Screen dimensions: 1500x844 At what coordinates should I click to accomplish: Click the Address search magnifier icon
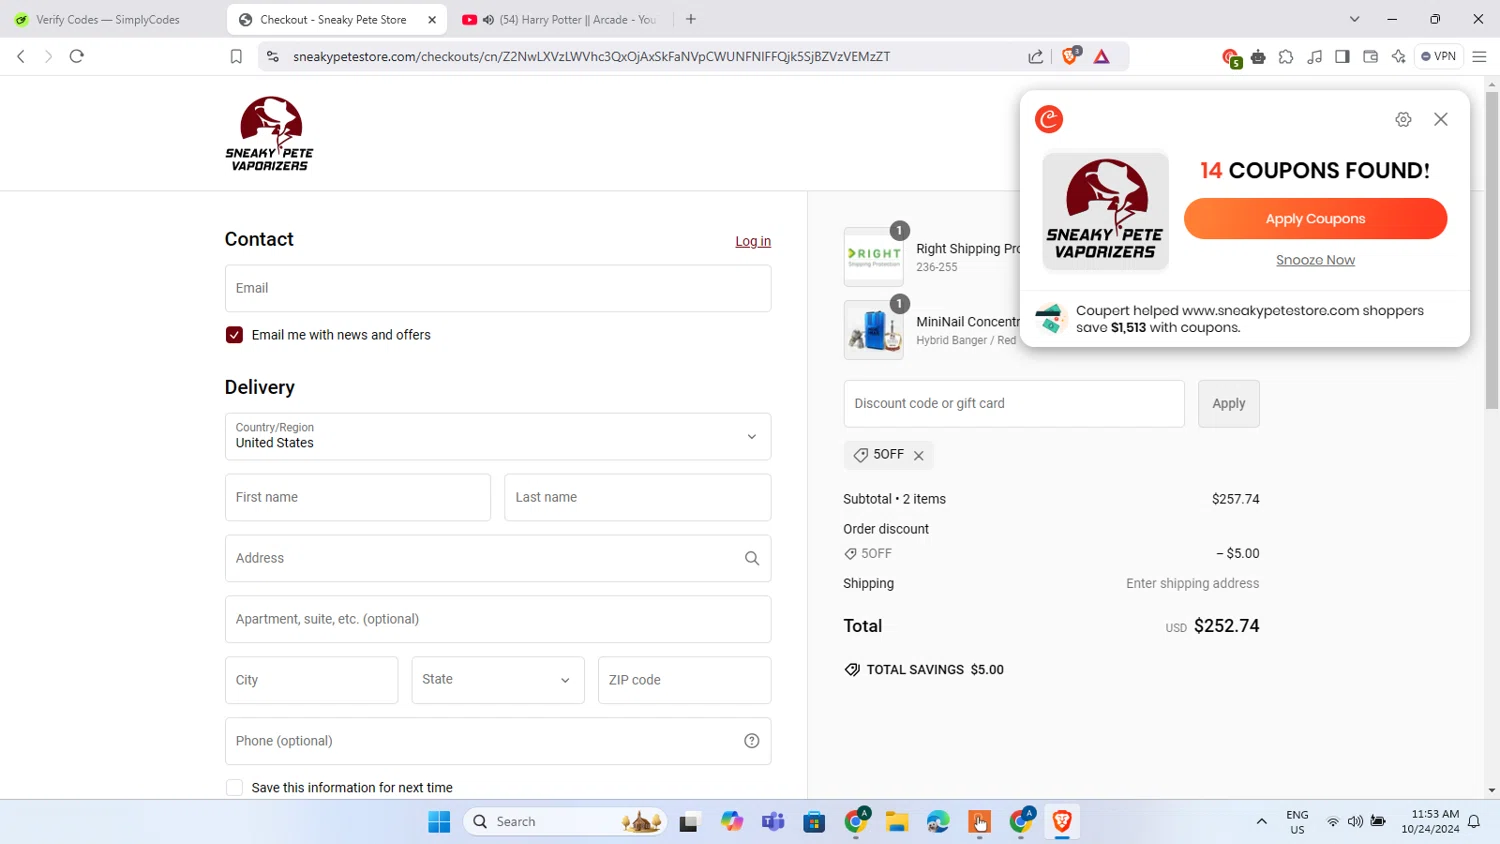752,558
